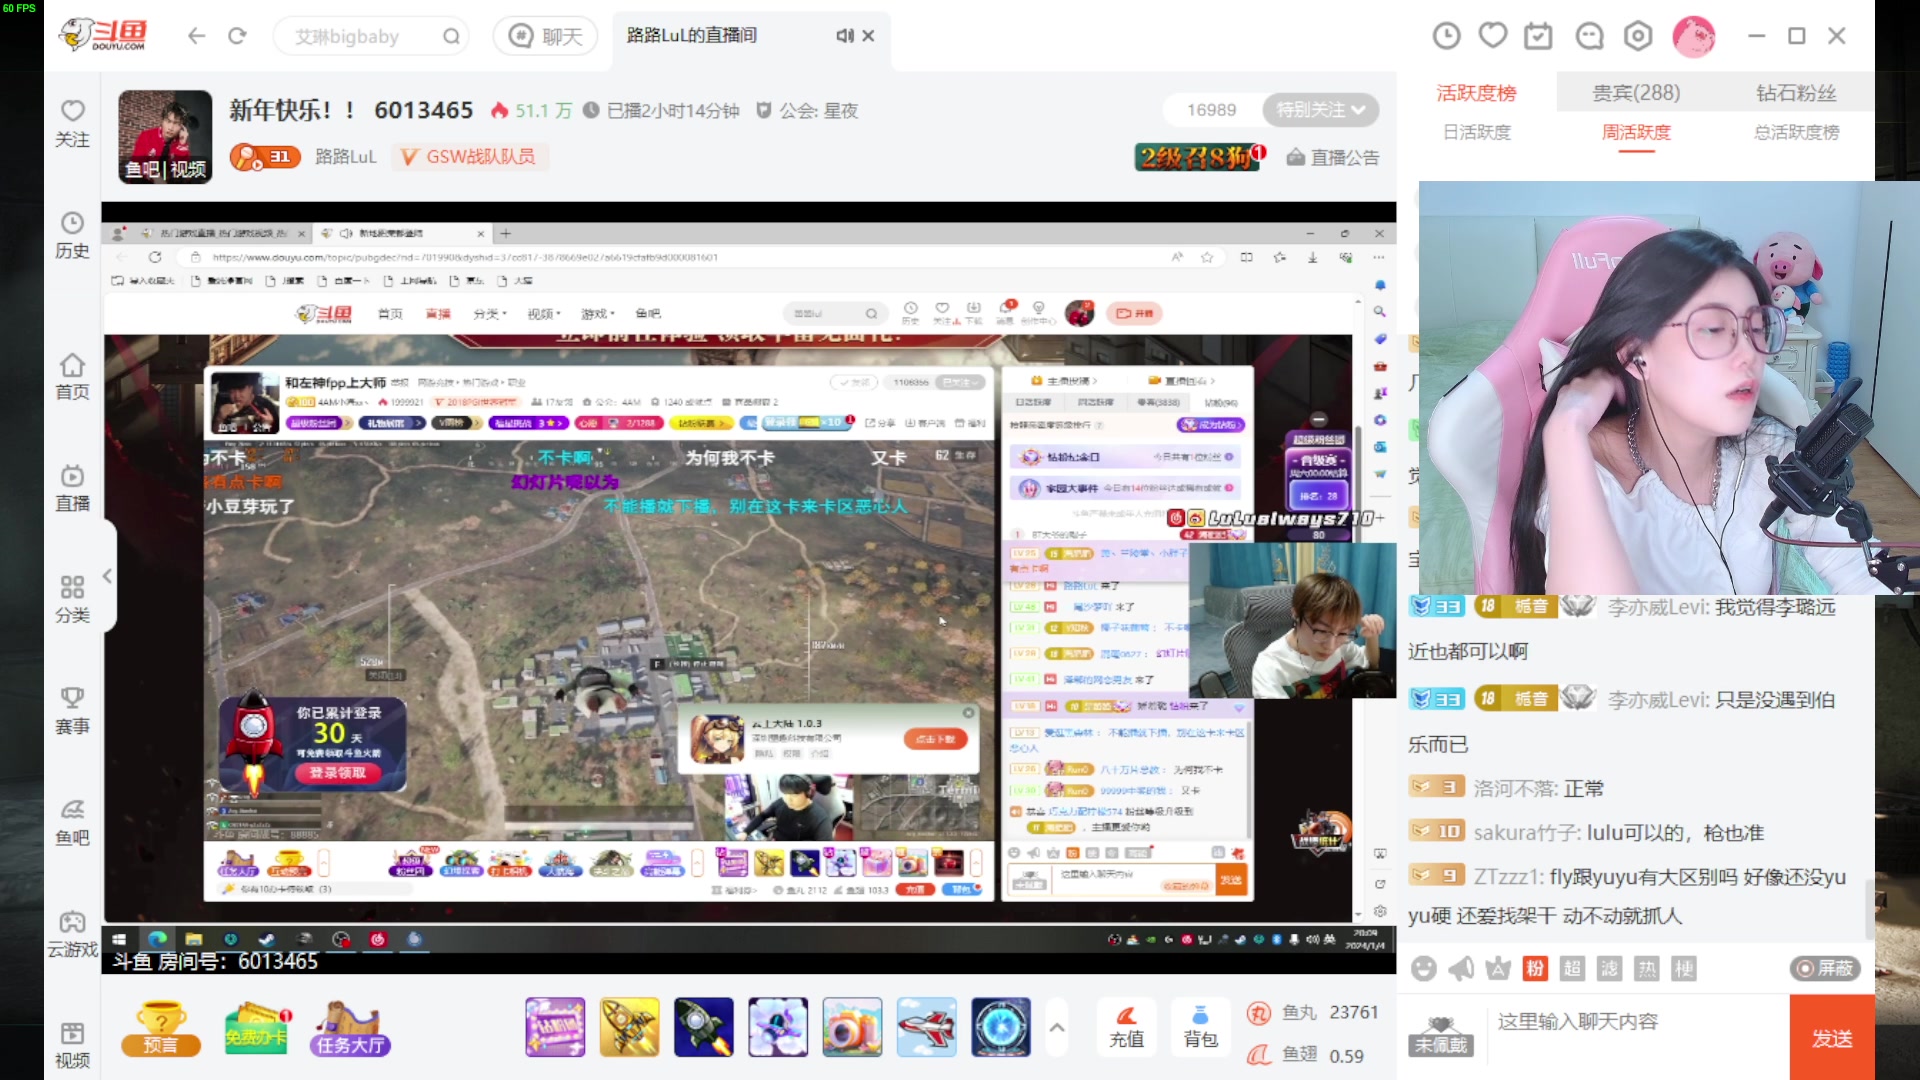
Task: Go to 首页 (Home) in sidebar
Action: [x=72, y=376]
